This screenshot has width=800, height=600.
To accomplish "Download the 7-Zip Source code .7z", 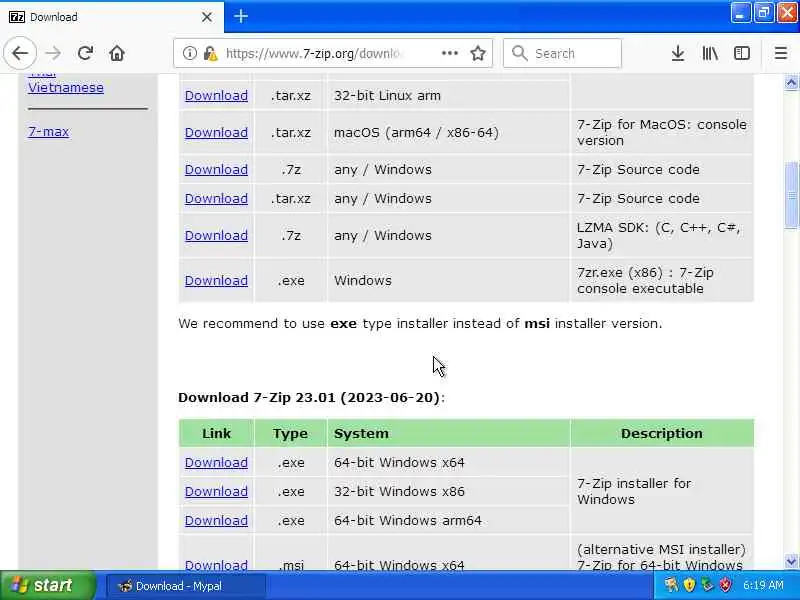I will 216,169.
